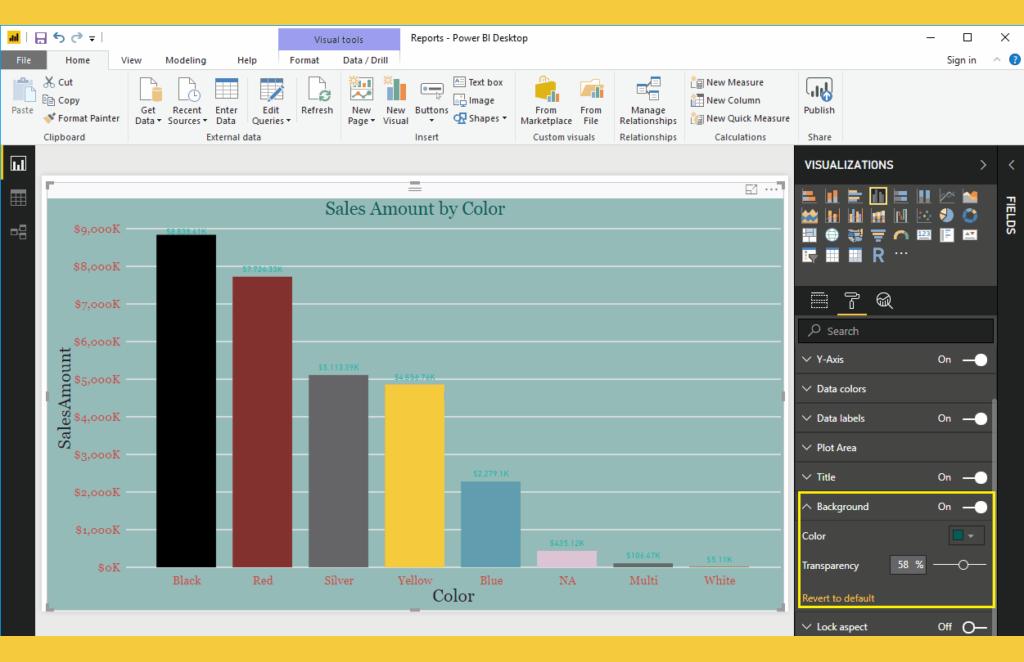Open the Fields well pane icon

pyautogui.click(x=819, y=300)
